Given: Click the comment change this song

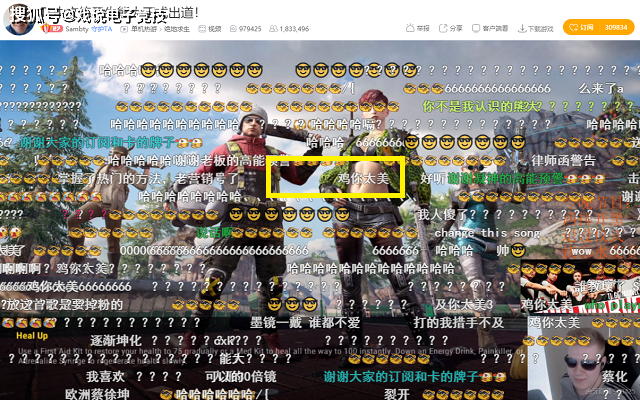Looking at the screenshot, I should pos(487,233).
